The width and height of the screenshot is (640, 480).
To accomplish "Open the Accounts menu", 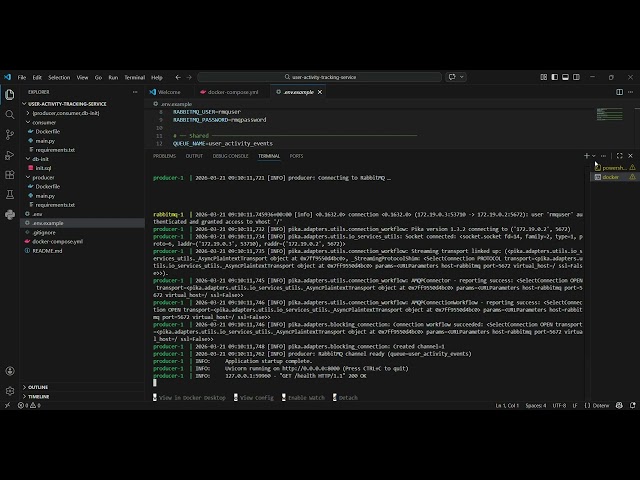I will click(x=10, y=371).
